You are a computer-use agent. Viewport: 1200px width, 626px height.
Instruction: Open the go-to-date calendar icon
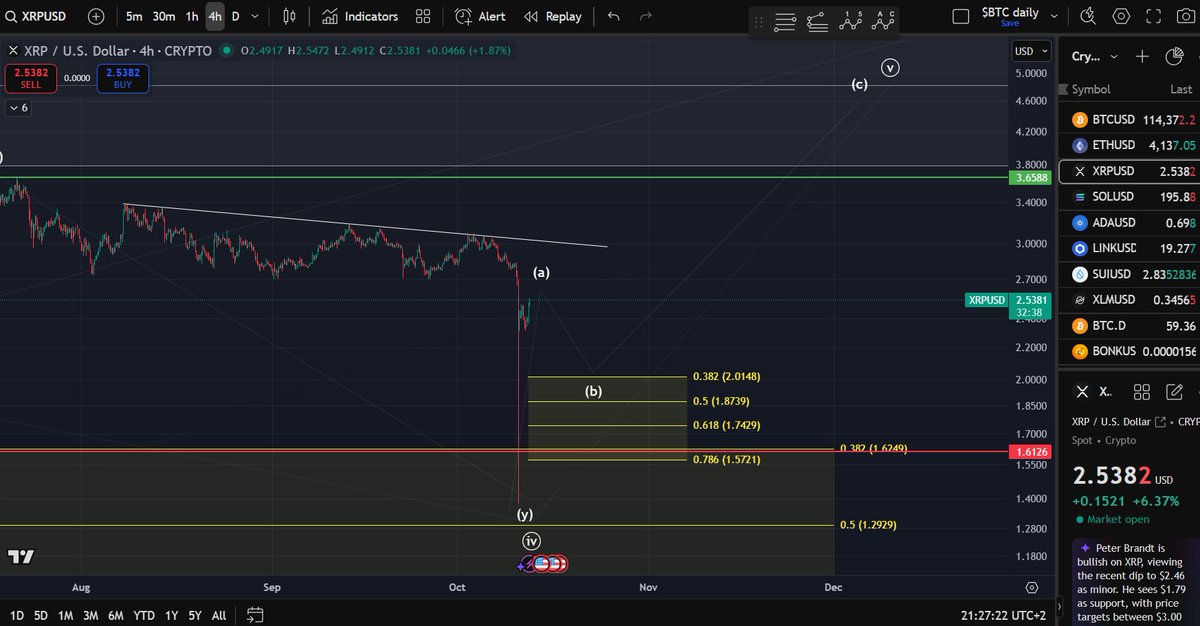(255, 615)
